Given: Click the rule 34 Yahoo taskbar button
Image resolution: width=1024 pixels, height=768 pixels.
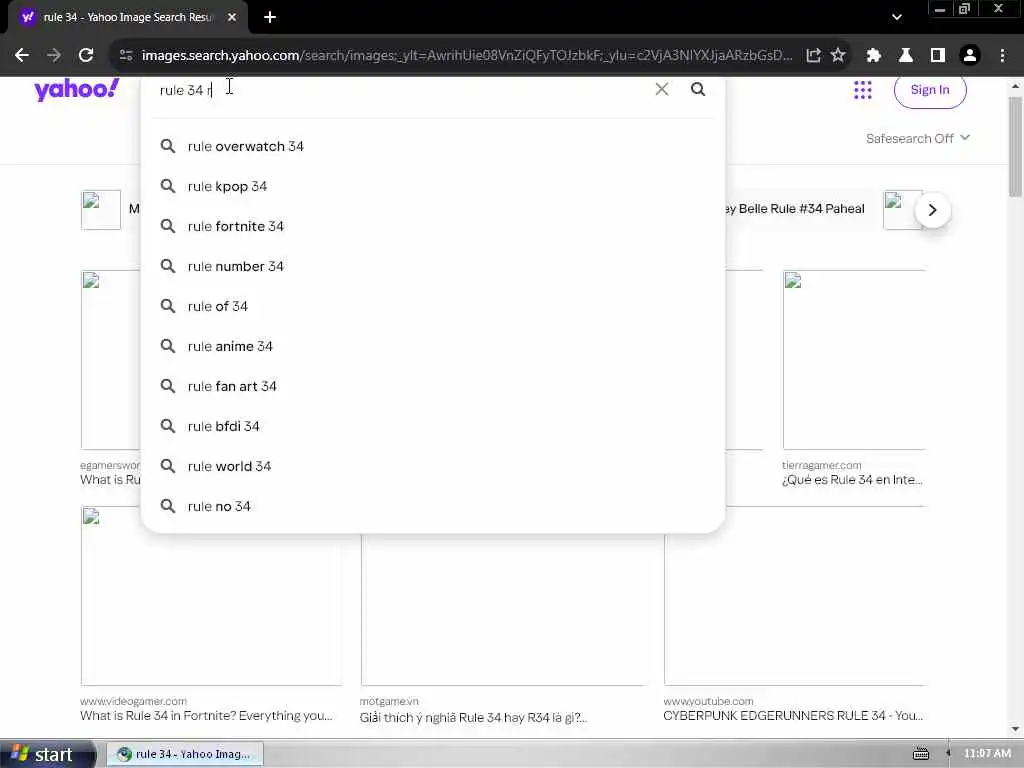Looking at the screenshot, I should (184, 754).
